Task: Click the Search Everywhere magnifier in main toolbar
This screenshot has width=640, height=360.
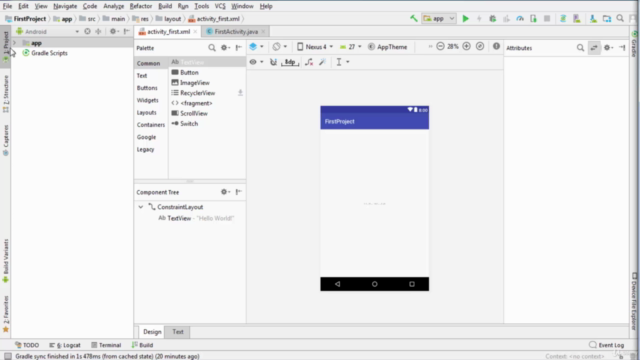Action: tap(620, 18)
